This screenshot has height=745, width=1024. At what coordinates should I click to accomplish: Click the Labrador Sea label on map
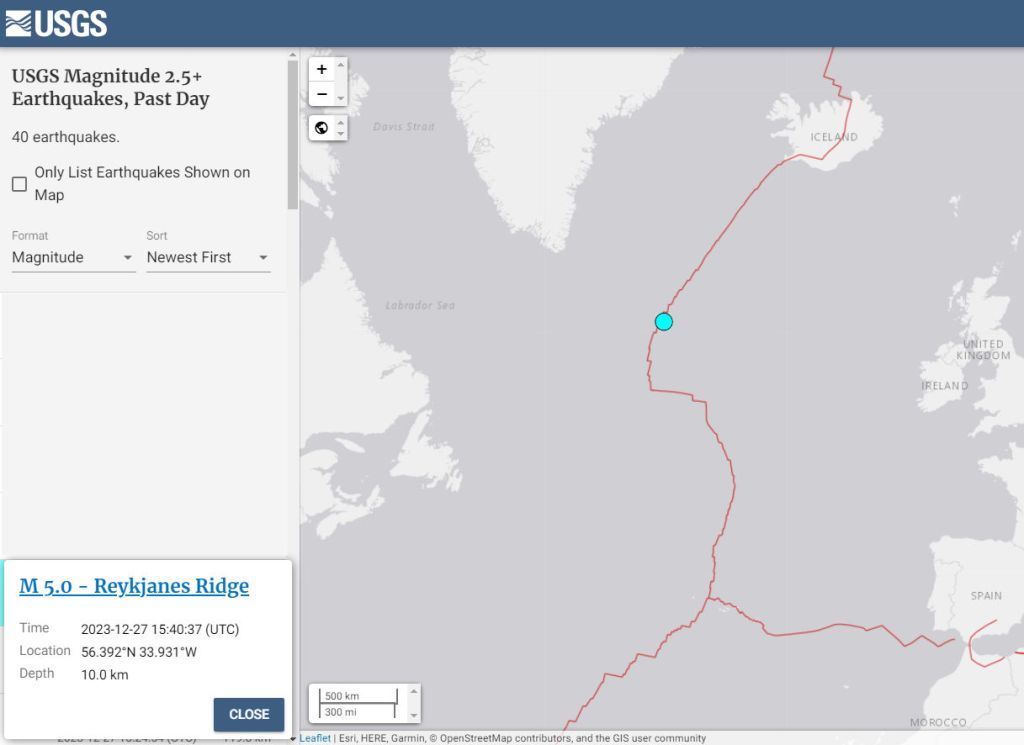420,305
